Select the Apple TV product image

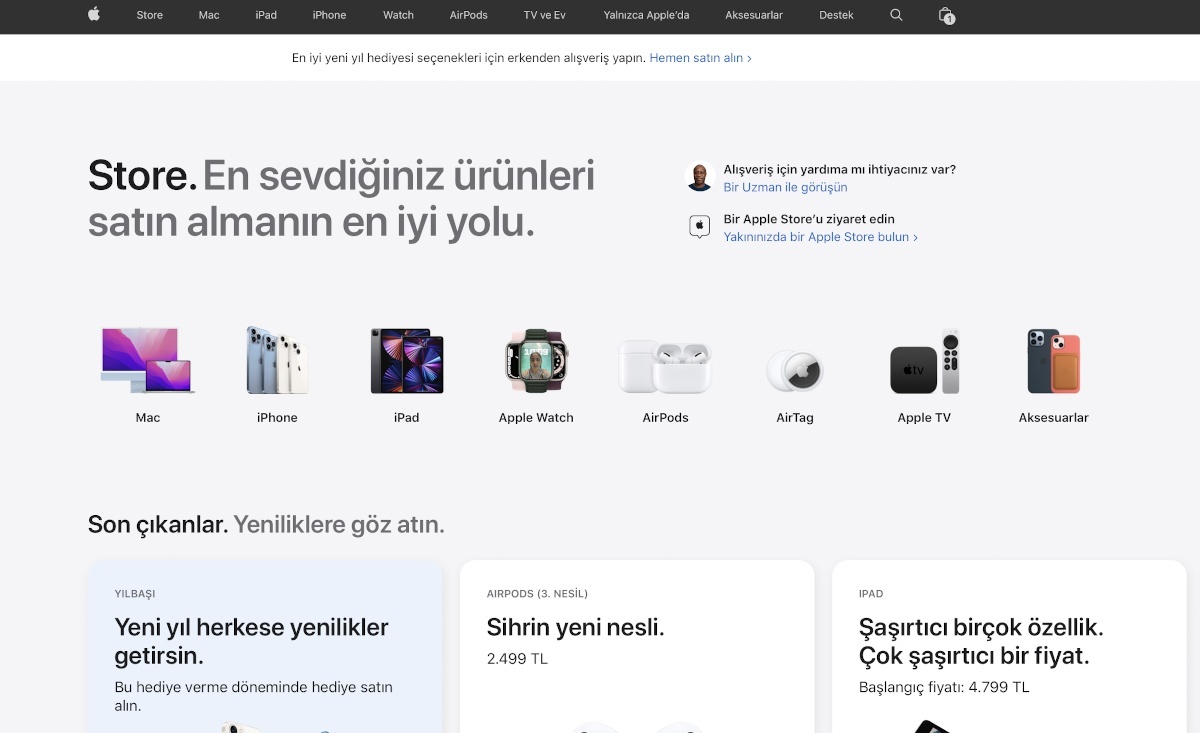point(924,362)
